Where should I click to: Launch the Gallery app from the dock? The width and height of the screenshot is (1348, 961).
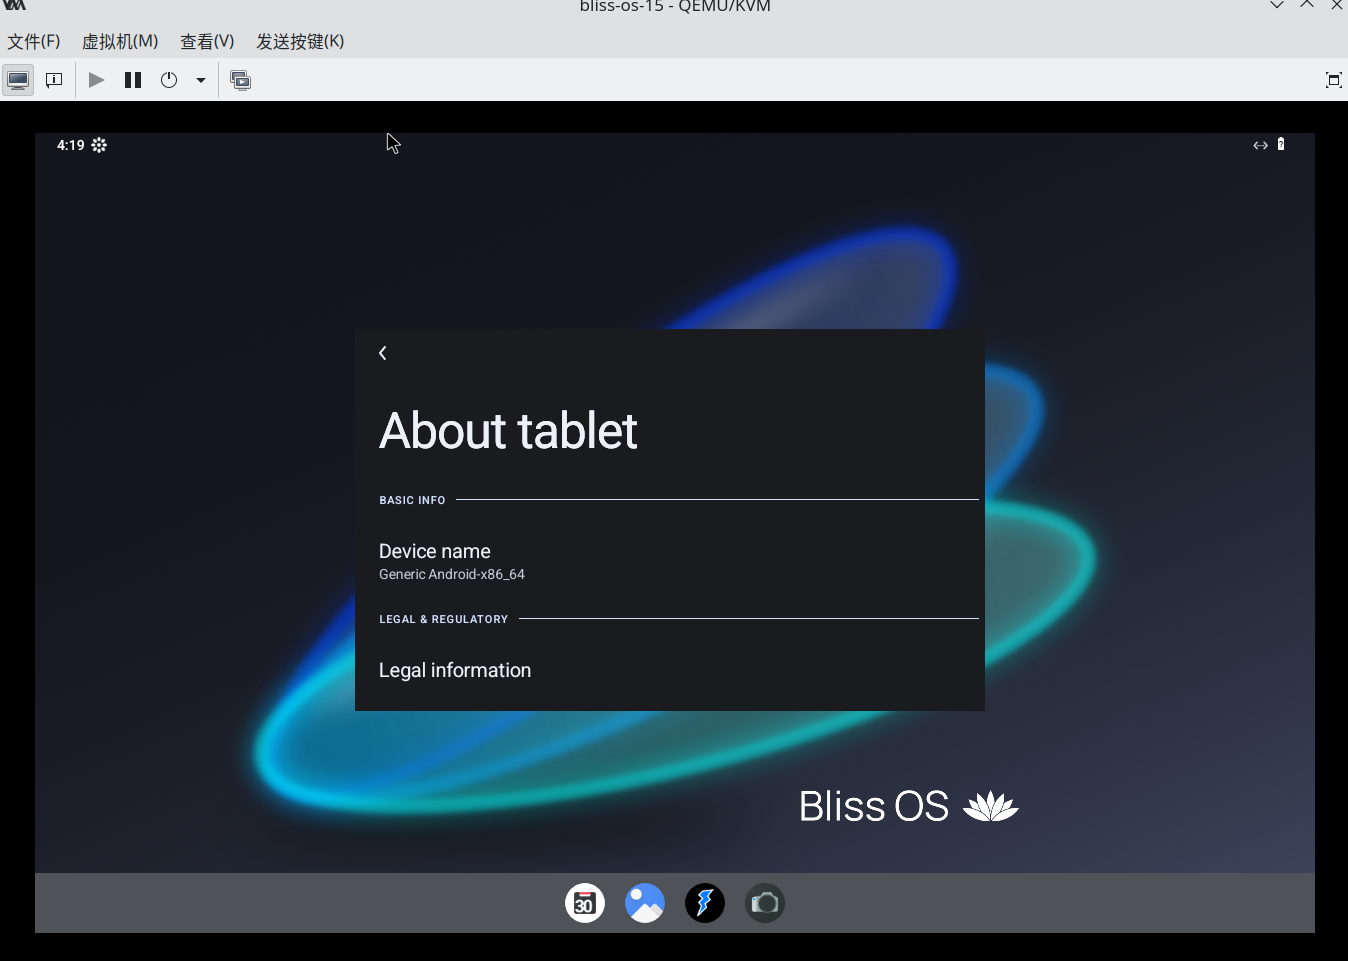tap(645, 903)
